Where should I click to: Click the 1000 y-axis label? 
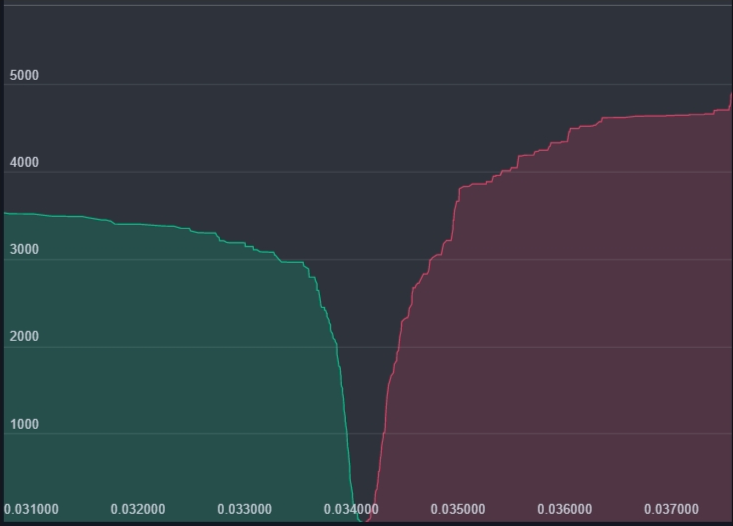click(x=24, y=424)
